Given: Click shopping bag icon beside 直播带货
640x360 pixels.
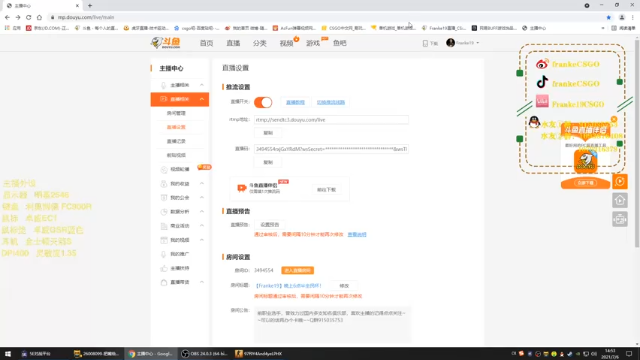Looking at the screenshot, I should click(x=164, y=282).
